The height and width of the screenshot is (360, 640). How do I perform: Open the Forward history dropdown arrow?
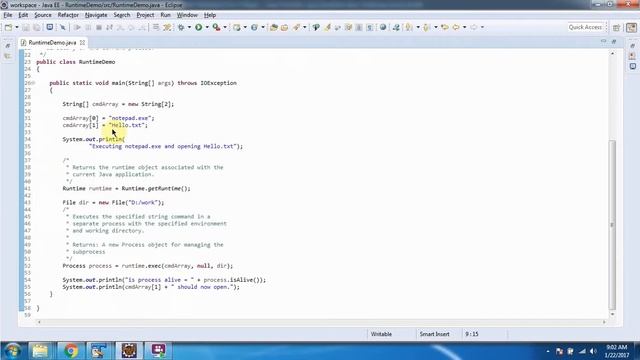click(x=482, y=27)
